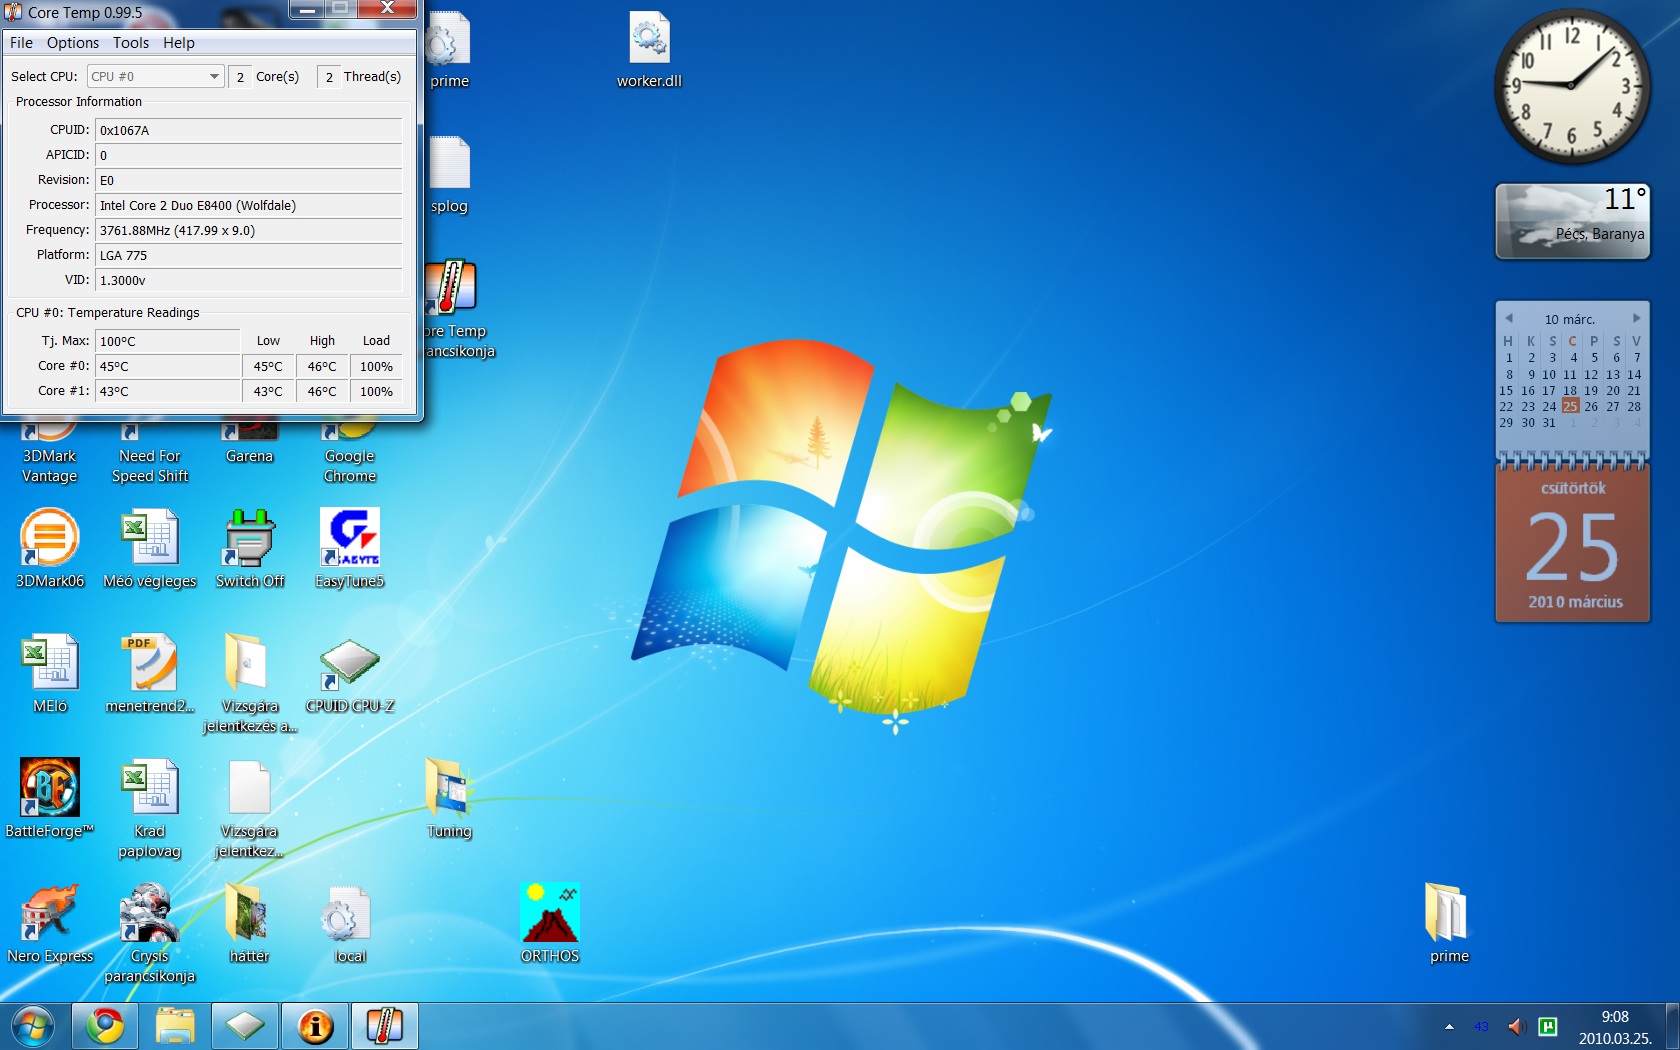Open the Vizsgára jelentkezés folder
Image resolution: width=1680 pixels, height=1050 pixels.
(x=250, y=683)
